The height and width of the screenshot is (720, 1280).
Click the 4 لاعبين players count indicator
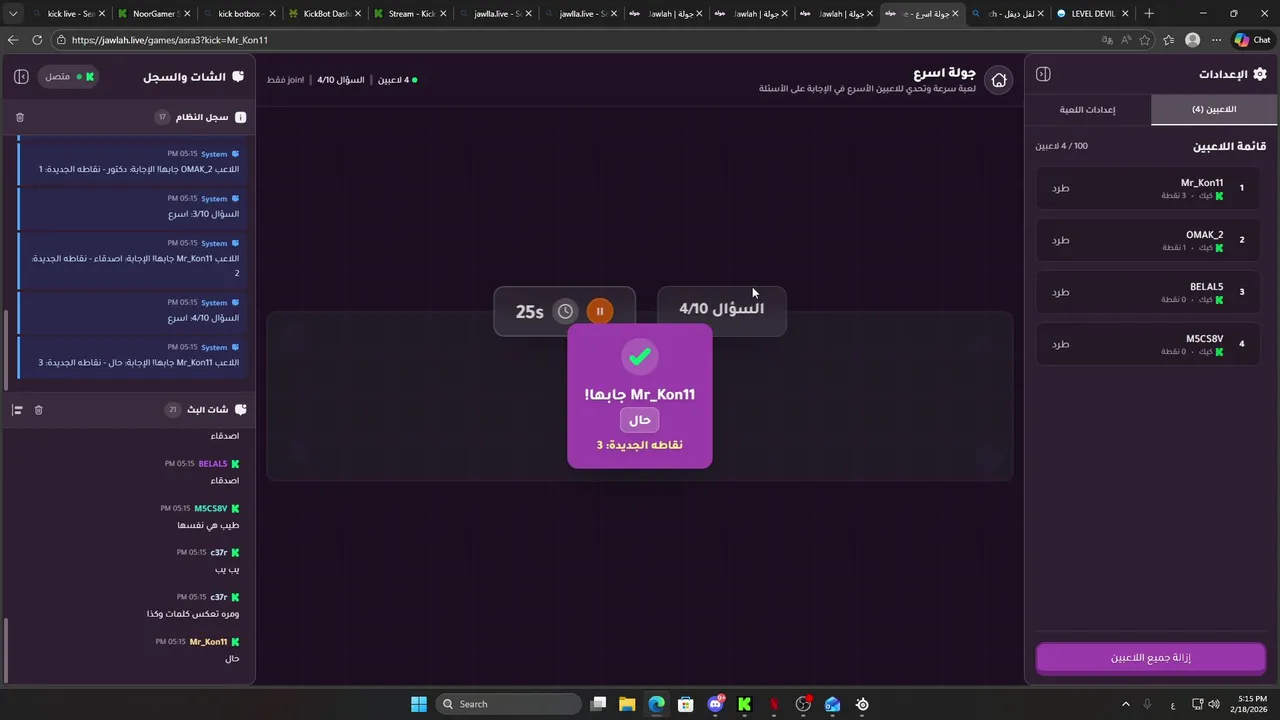(397, 79)
